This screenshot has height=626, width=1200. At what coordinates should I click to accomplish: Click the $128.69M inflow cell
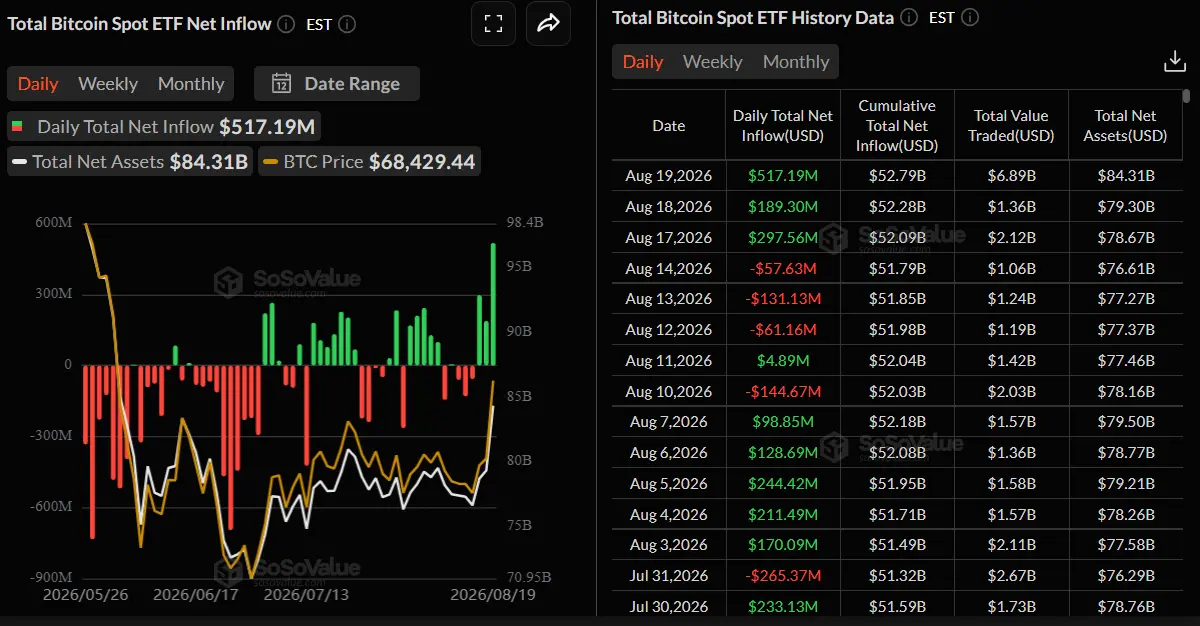tap(783, 453)
